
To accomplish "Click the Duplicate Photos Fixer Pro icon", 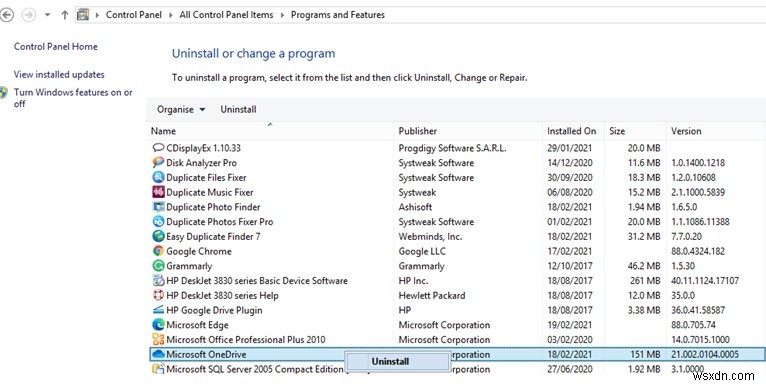I will (x=158, y=221).
